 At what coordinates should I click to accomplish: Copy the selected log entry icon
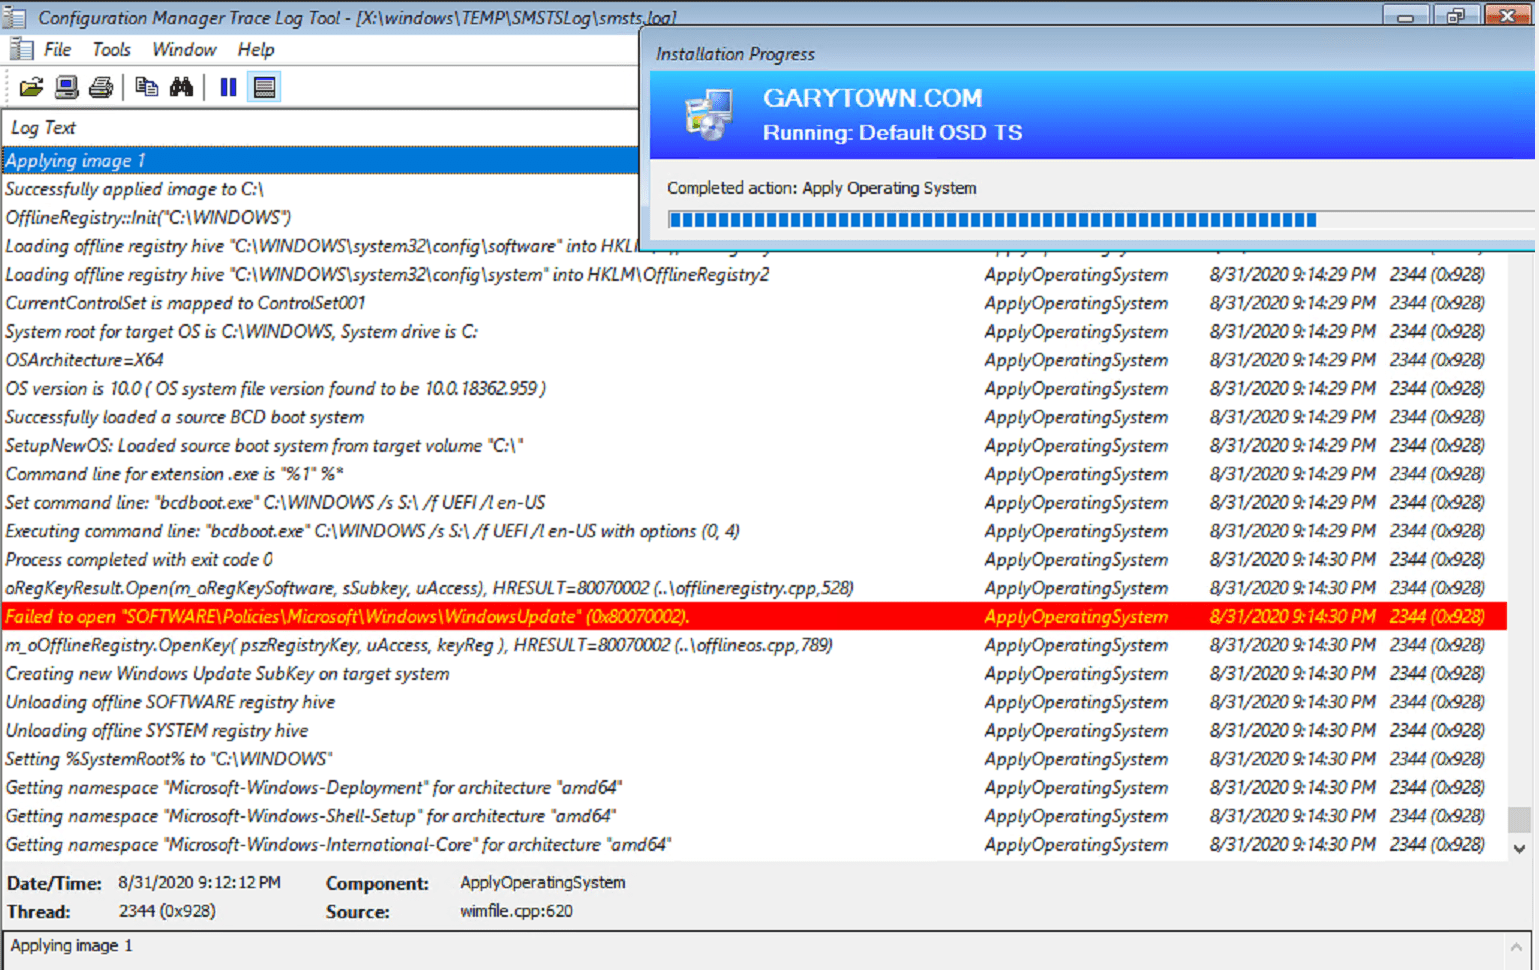[146, 87]
